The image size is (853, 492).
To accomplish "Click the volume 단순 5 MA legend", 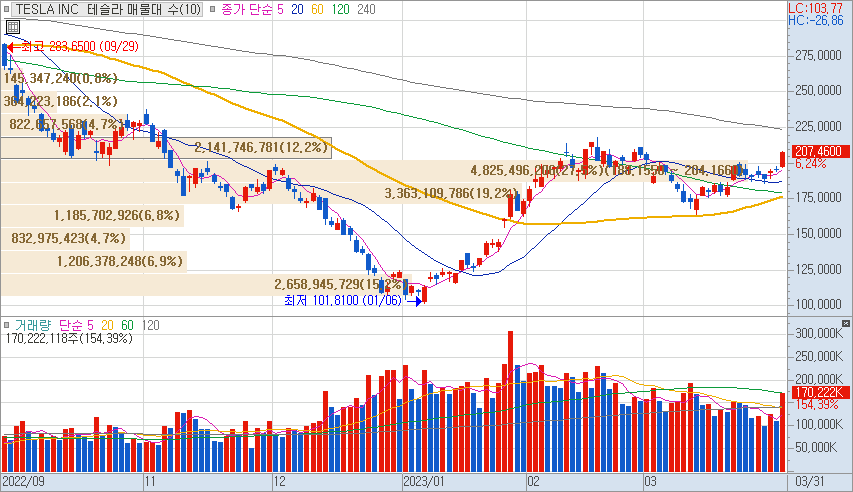I will [76, 325].
